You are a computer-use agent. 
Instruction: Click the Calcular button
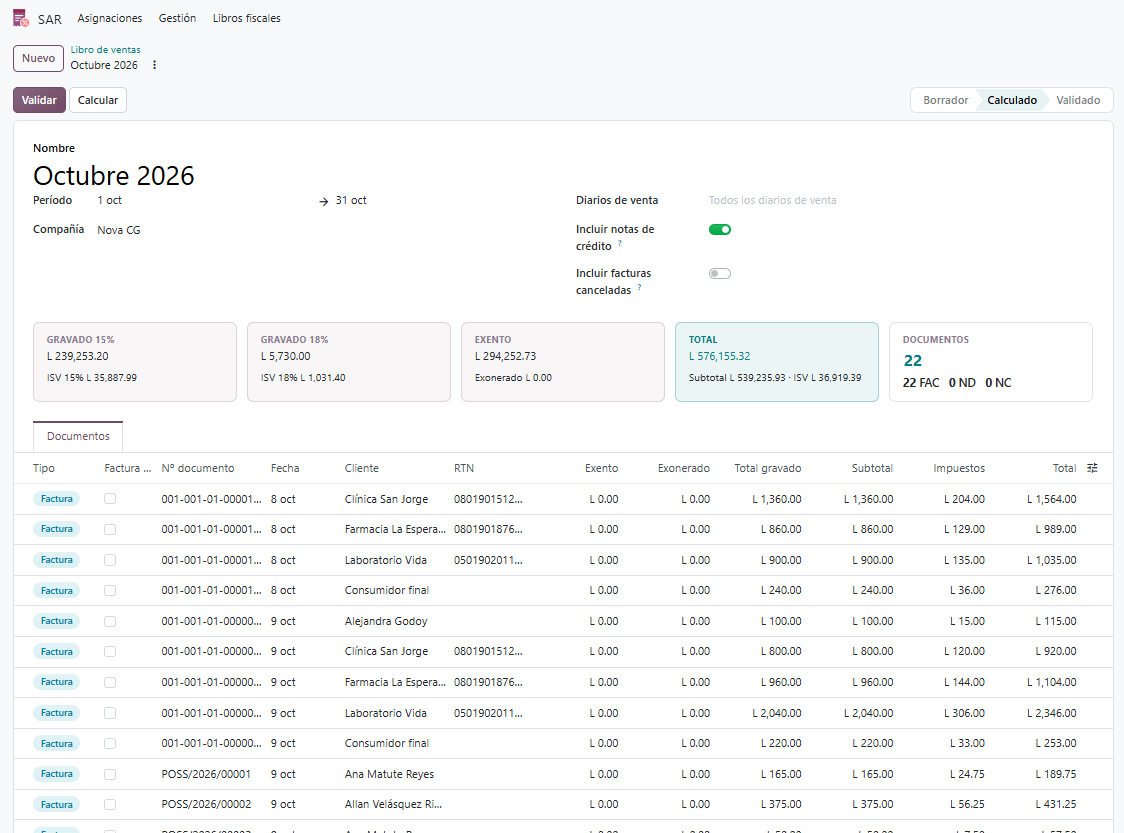97,100
